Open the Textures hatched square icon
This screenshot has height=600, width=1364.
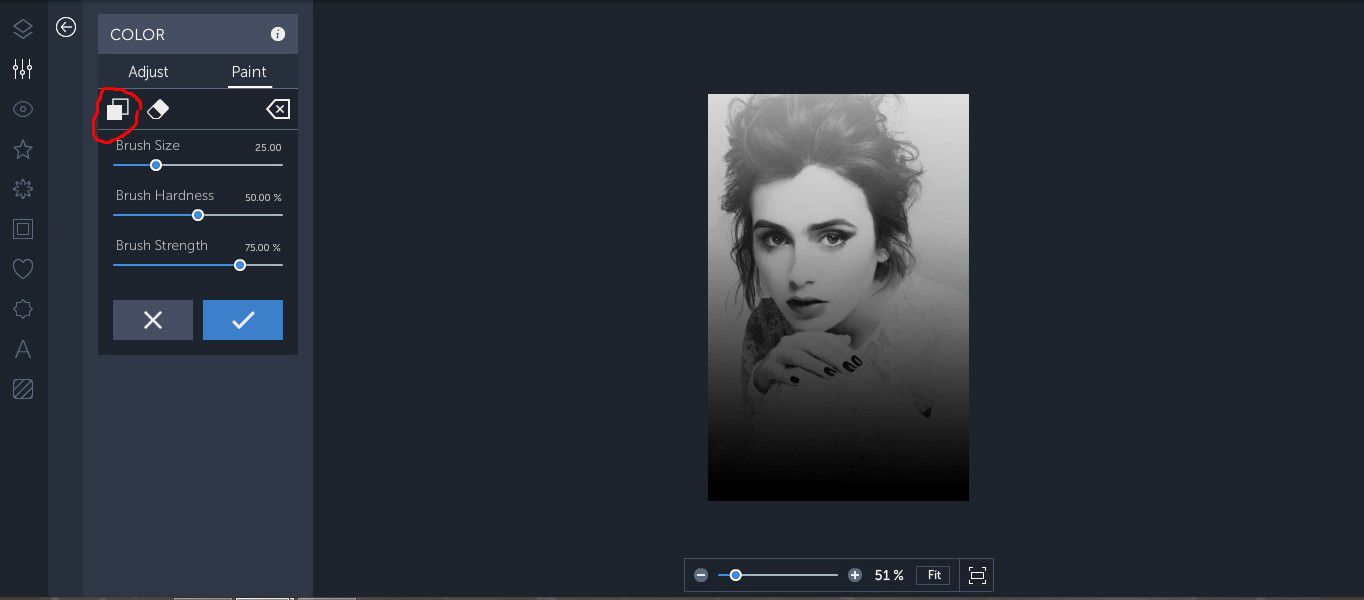click(22, 389)
